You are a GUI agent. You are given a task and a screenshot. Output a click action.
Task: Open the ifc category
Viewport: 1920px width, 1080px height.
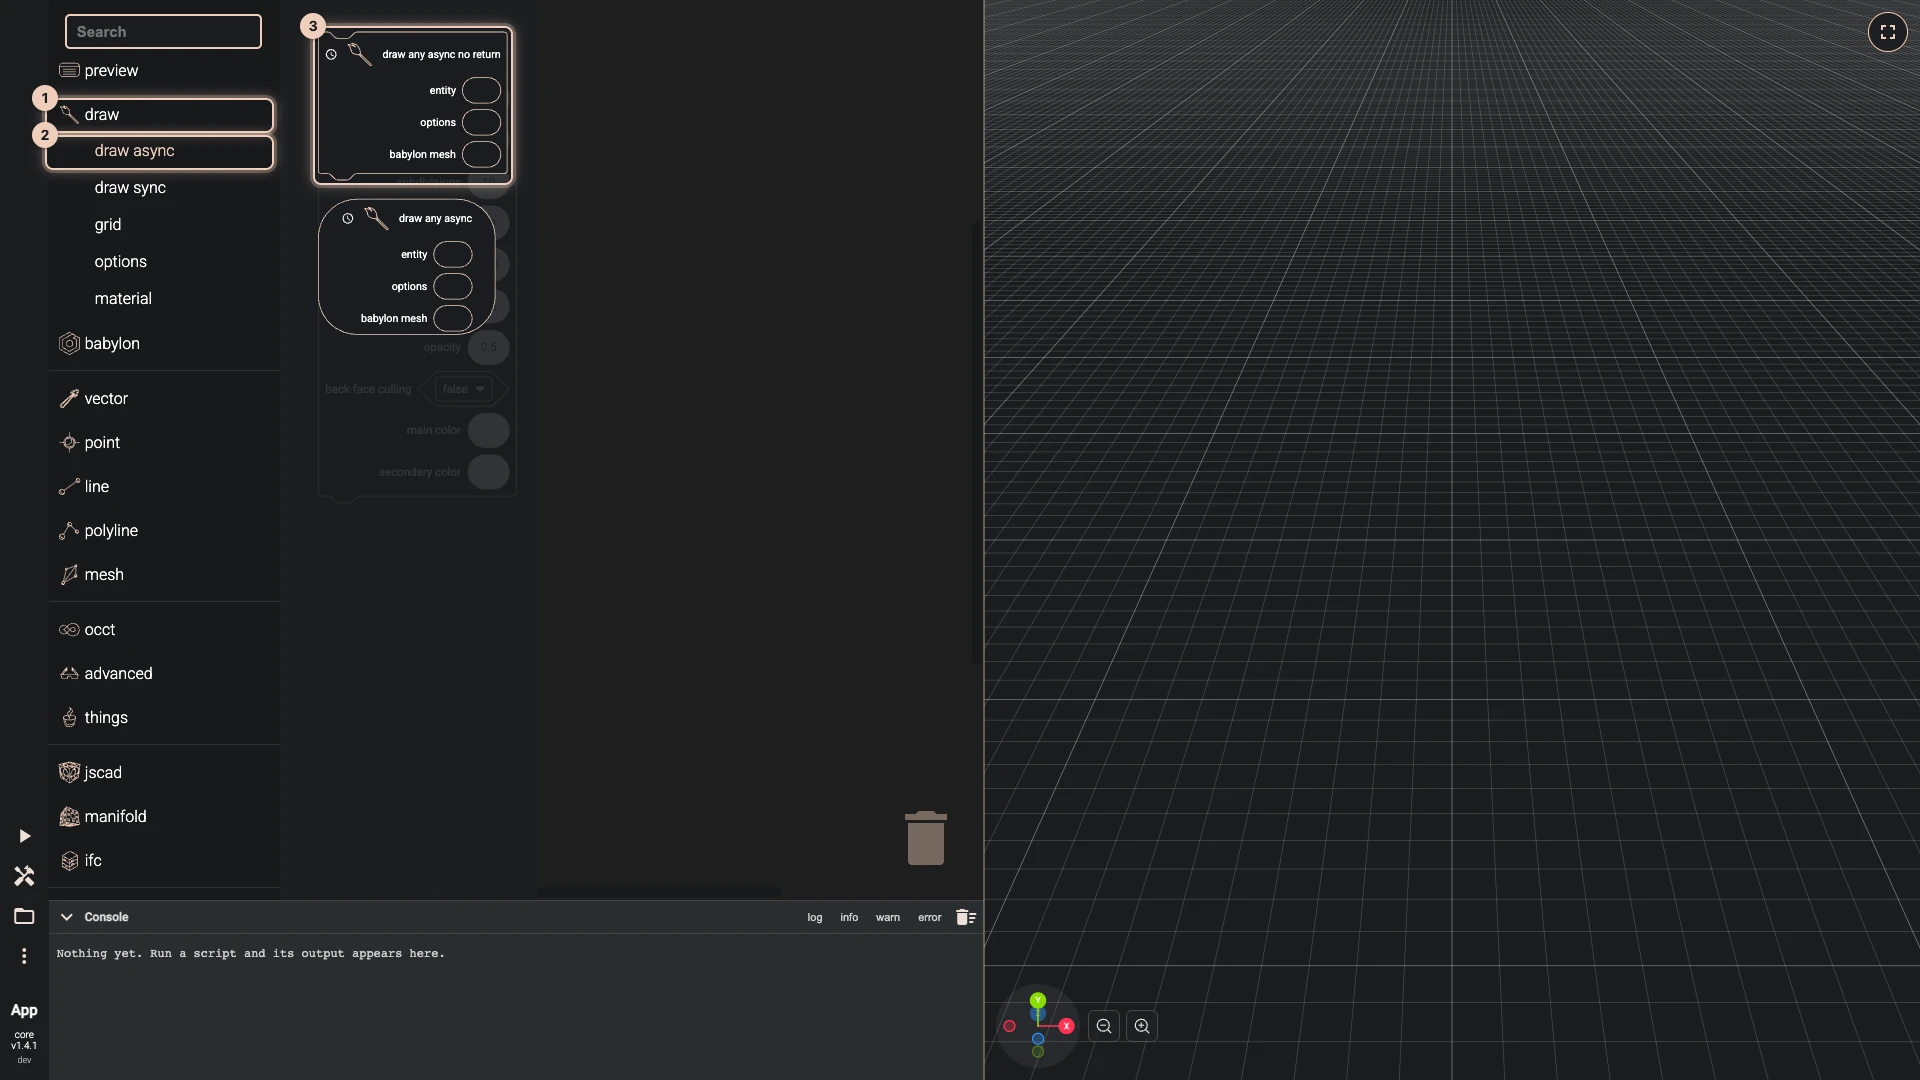pos(164,861)
